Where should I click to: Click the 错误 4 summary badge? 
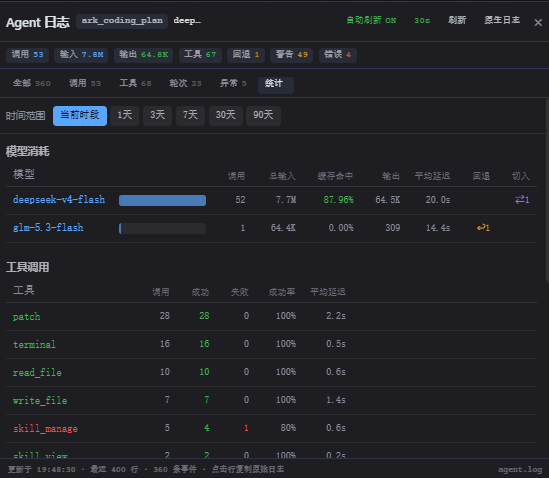[x=338, y=55]
